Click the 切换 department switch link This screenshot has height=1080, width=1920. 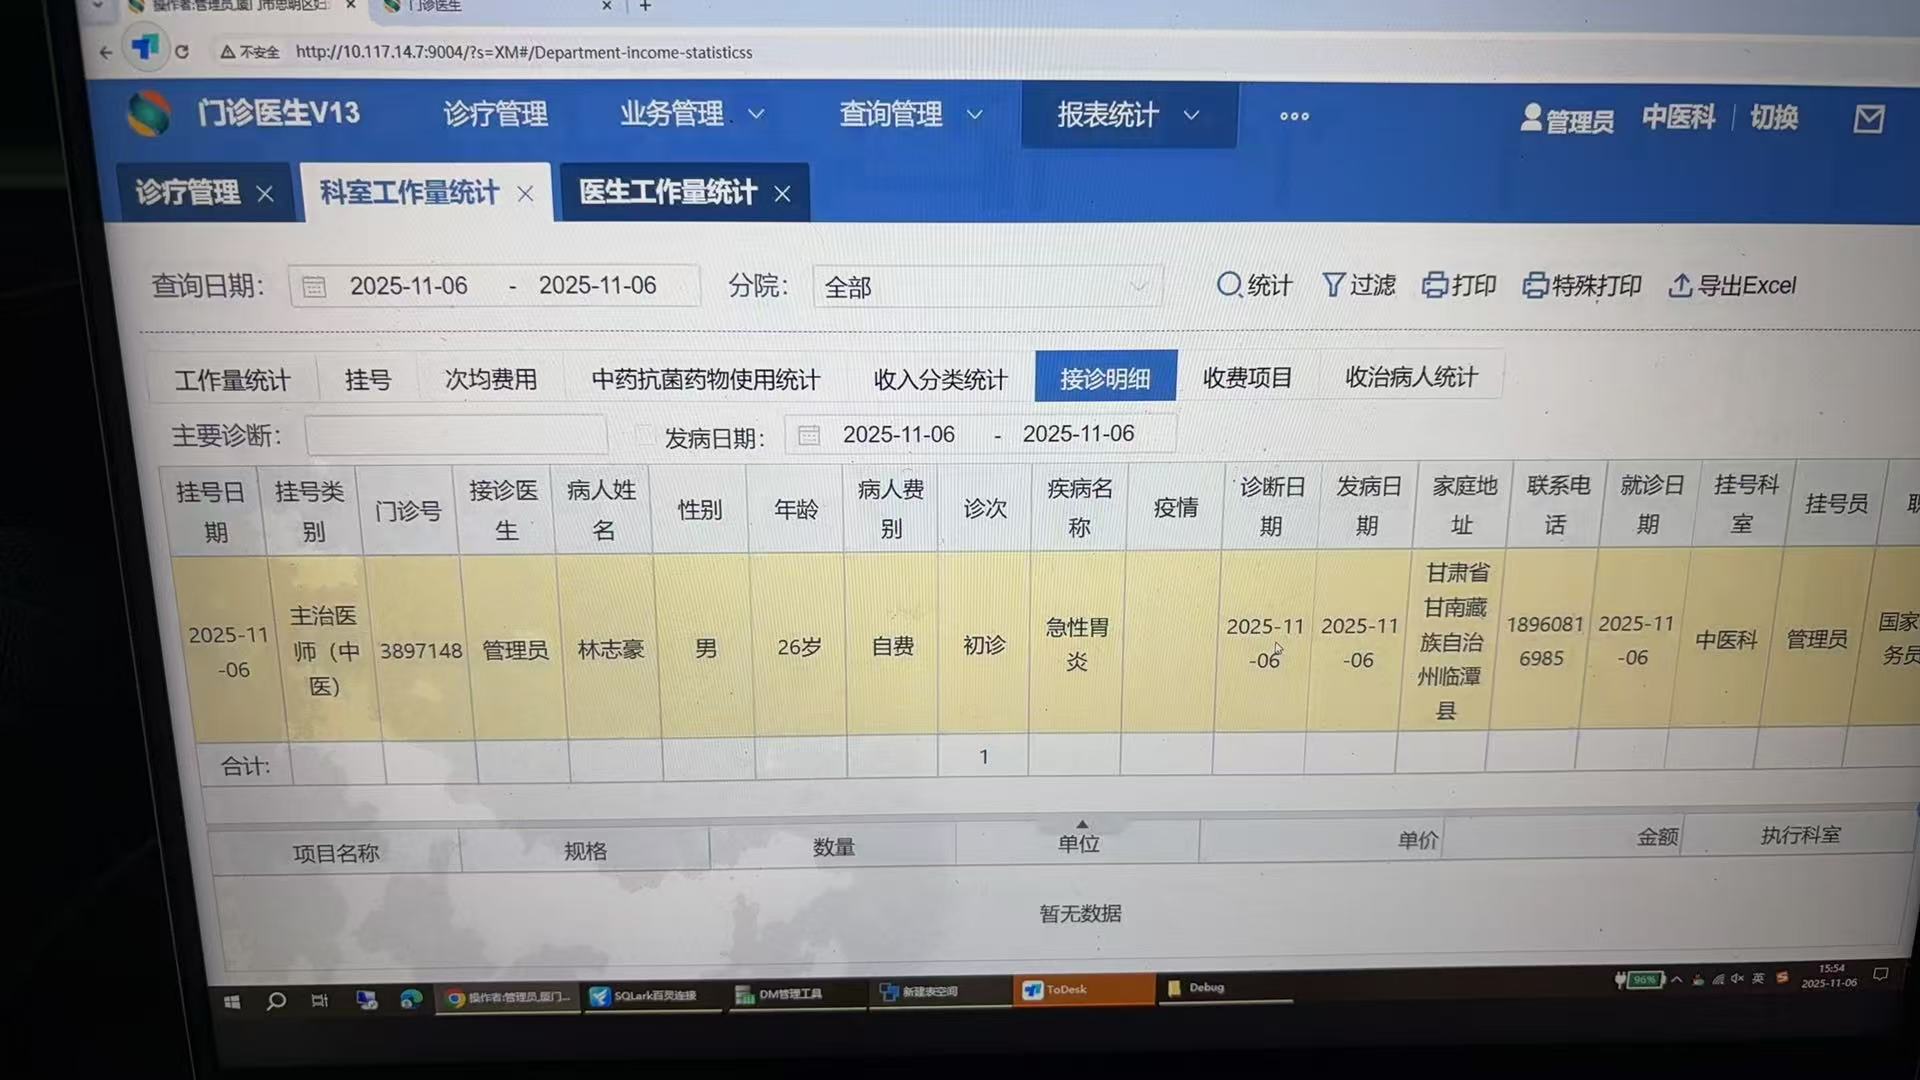(x=1774, y=118)
